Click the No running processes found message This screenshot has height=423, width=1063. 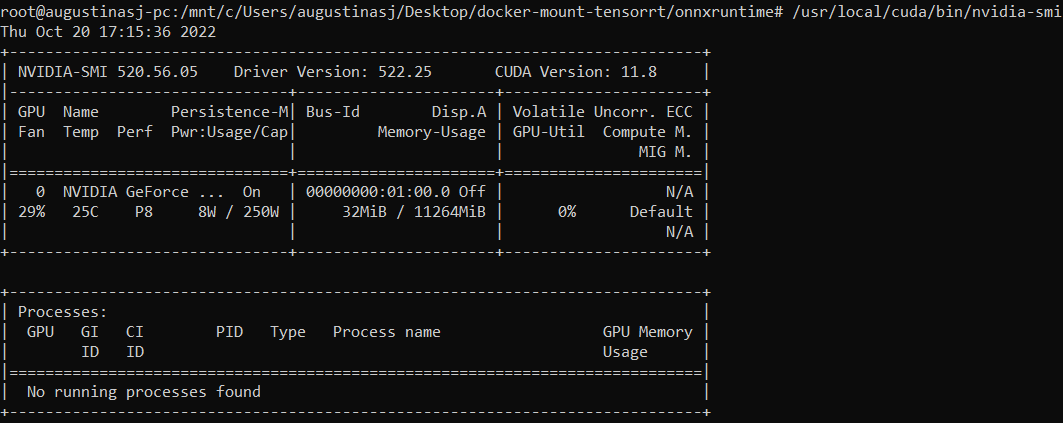(144, 392)
